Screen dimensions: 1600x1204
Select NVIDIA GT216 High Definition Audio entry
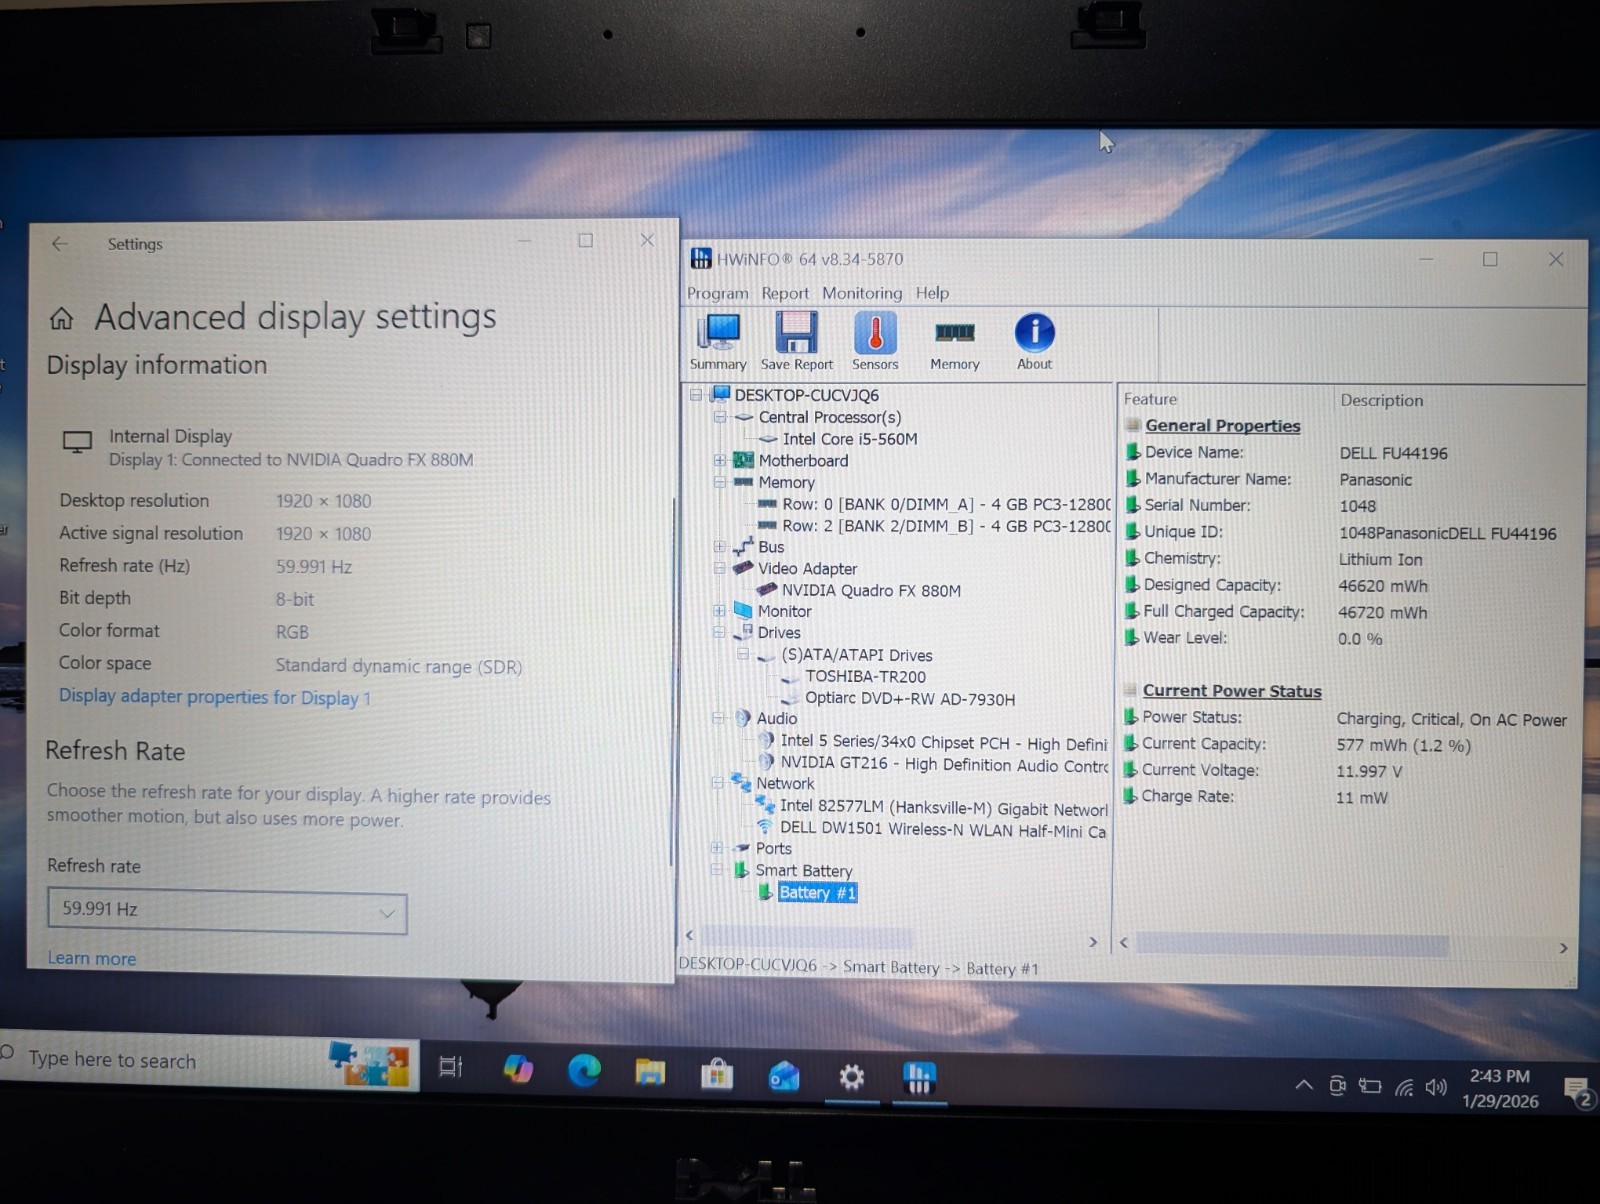(944, 764)
